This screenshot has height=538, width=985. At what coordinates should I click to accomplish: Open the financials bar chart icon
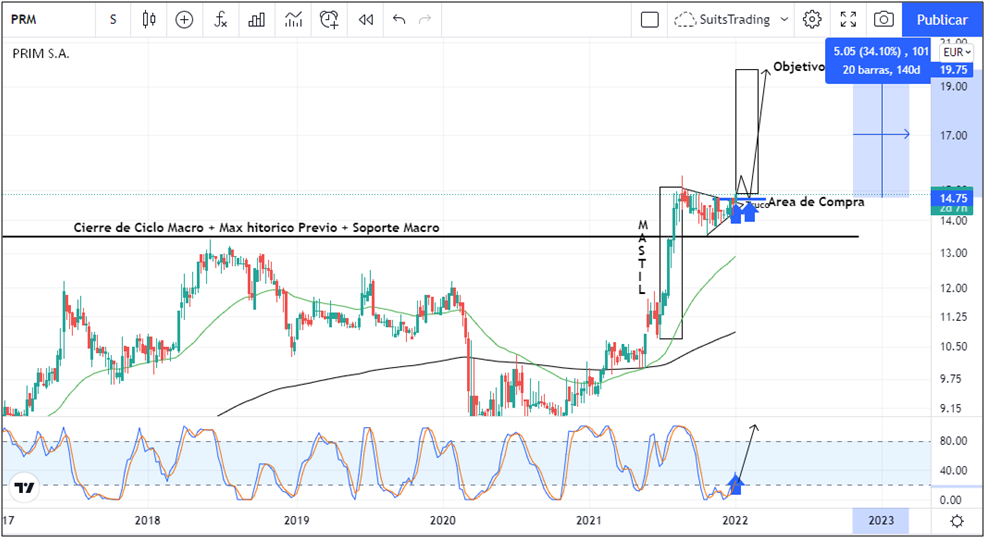[x=257, y=19]
